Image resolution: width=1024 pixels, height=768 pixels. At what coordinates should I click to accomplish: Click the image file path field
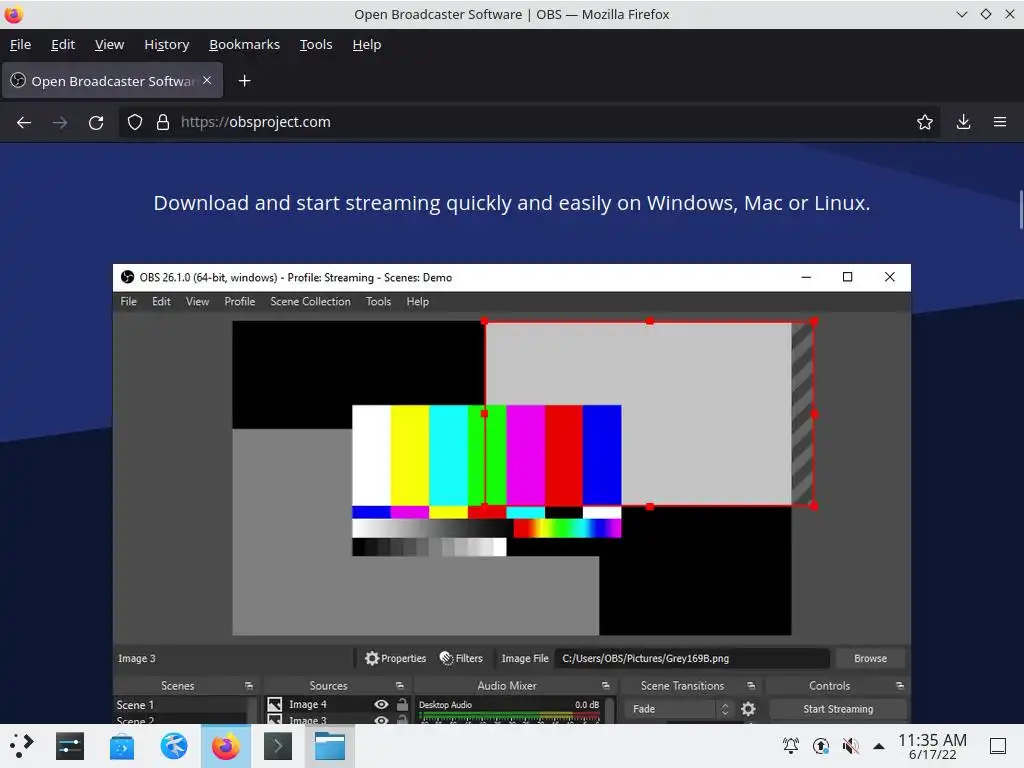click(692, 658)
